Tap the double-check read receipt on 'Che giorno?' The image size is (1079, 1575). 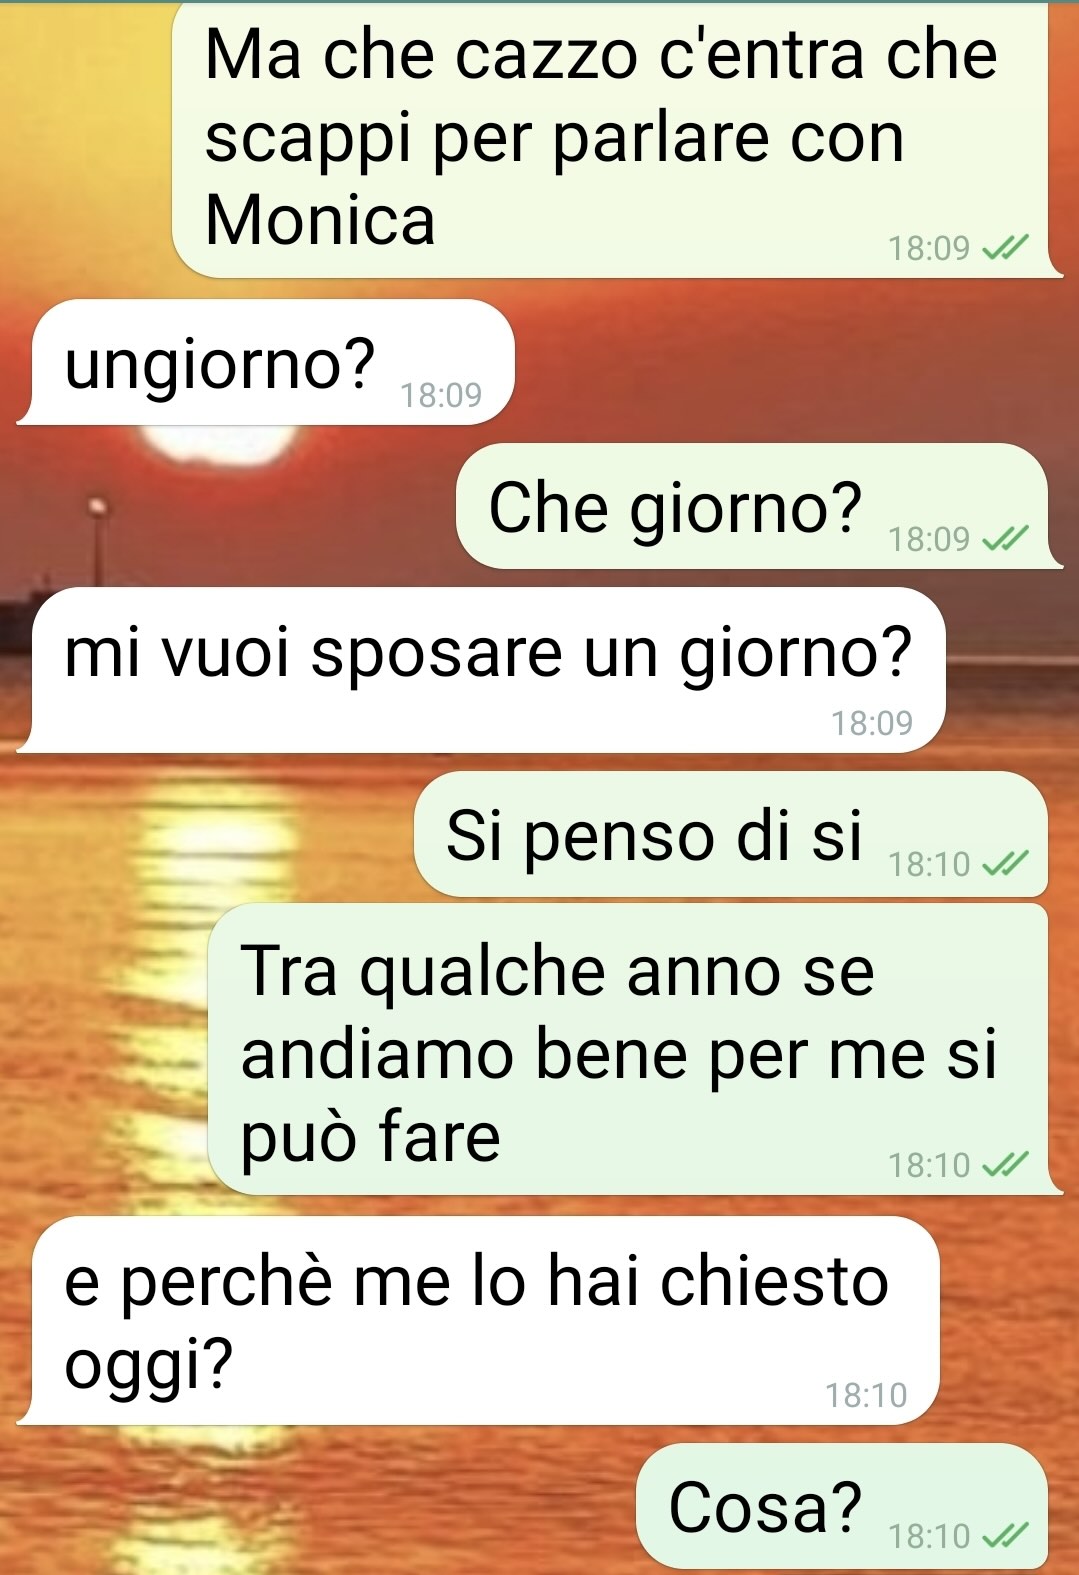1005,540
